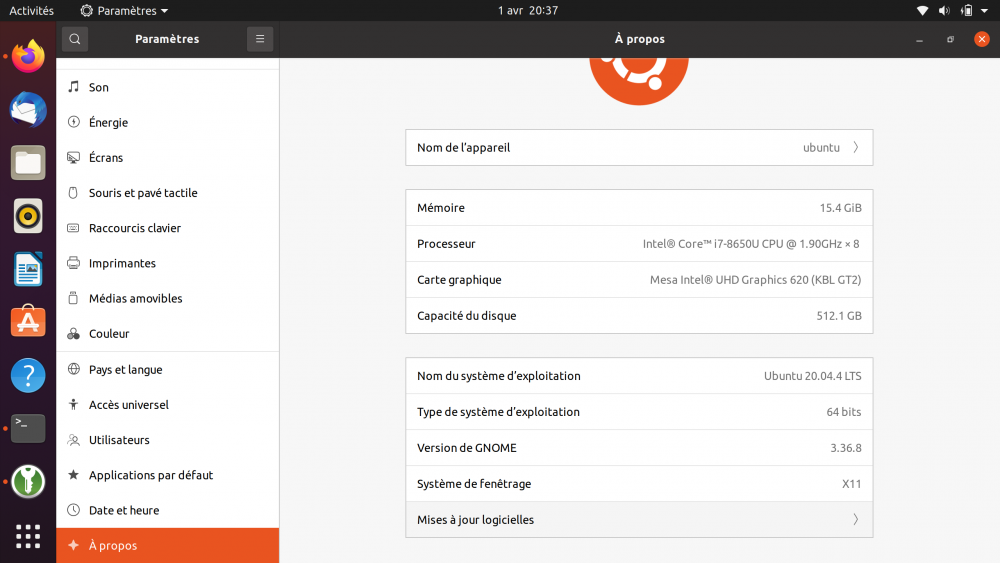The image size is (1000, 563).
Task: Click the 64 bits value
Action: pyautogui.click(x=844, y=412)
